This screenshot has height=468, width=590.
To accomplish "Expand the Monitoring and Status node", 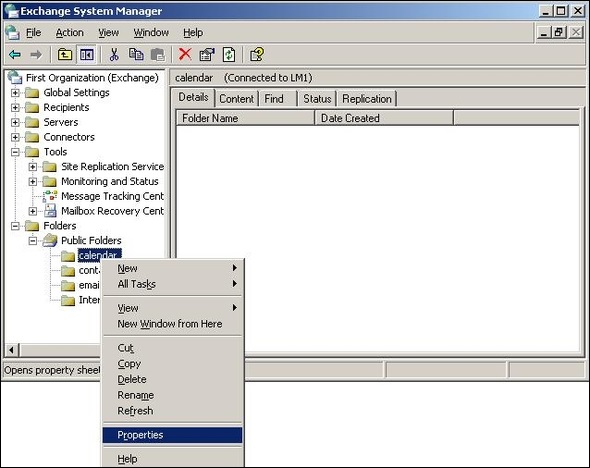I will tap(33, 181).
